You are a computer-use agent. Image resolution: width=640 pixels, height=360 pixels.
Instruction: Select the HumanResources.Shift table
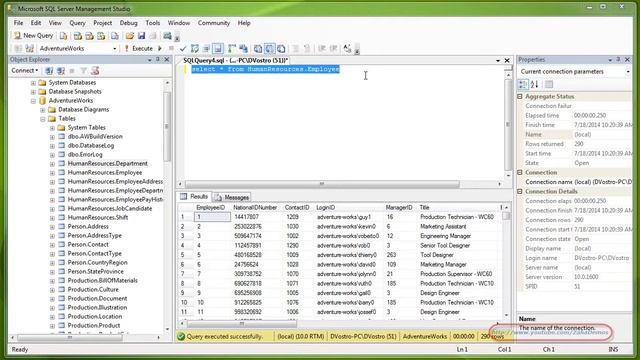click(x=98, y=217)
